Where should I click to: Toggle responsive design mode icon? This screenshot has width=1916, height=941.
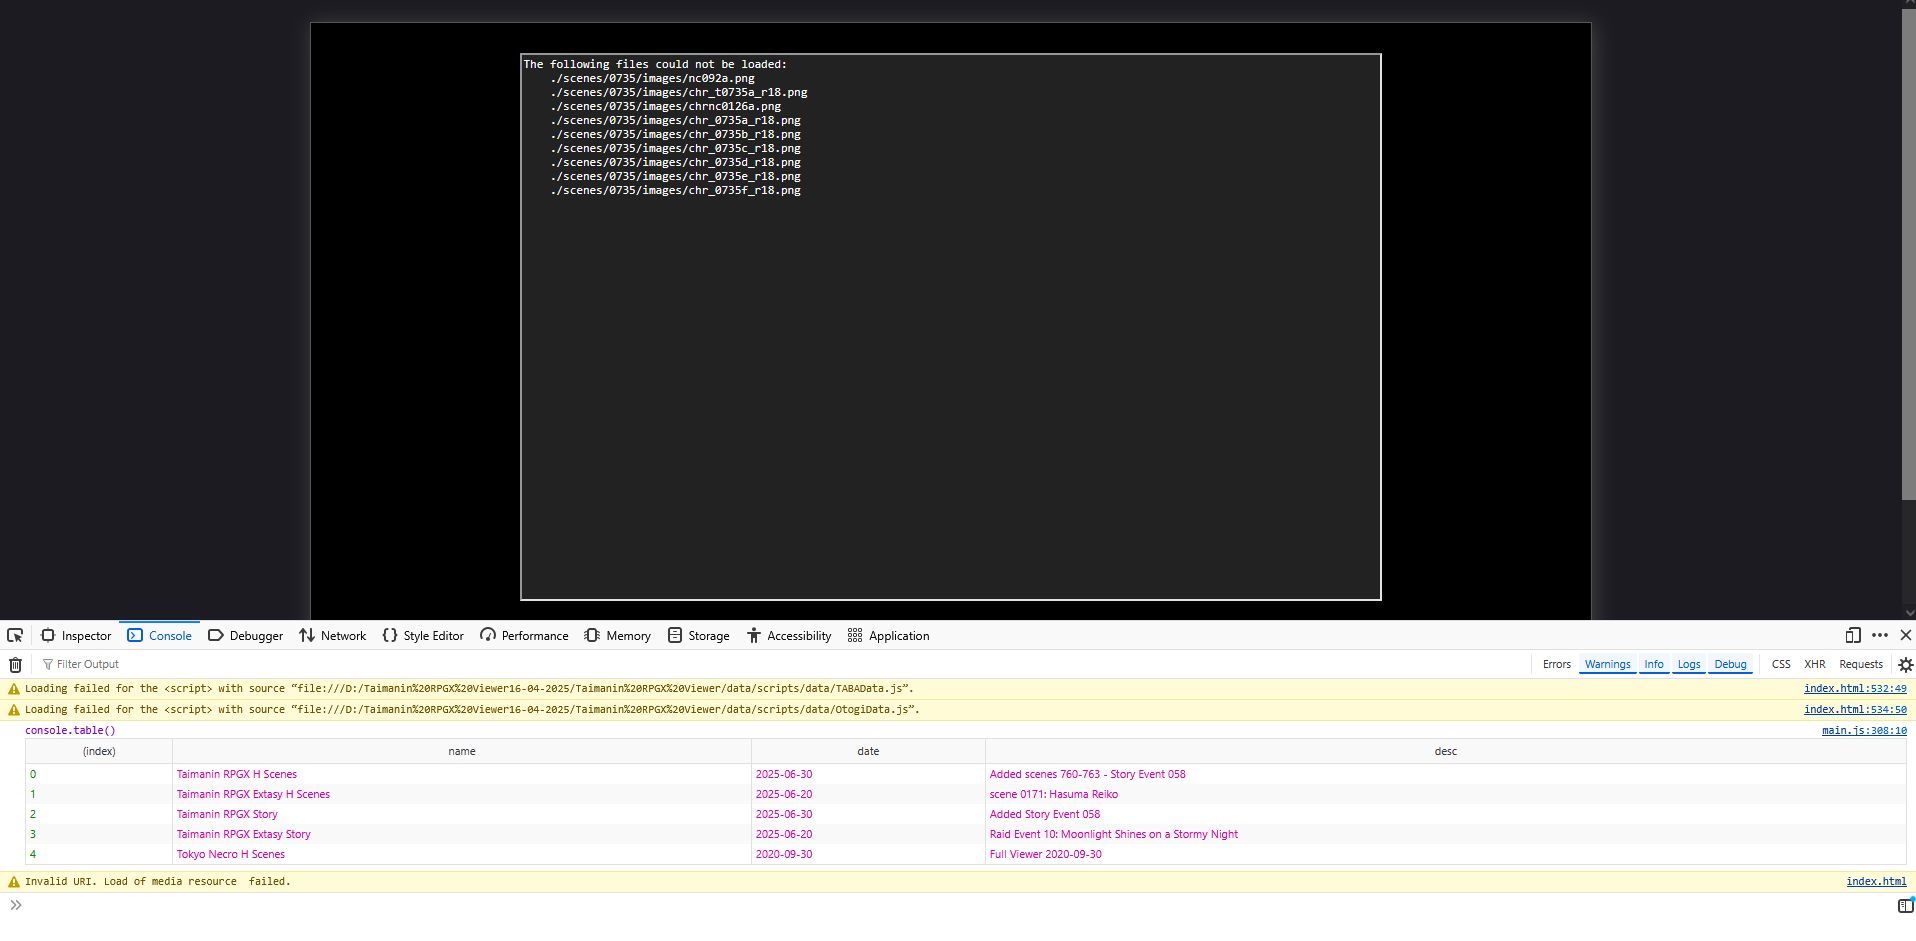(x=1853, y=636)
